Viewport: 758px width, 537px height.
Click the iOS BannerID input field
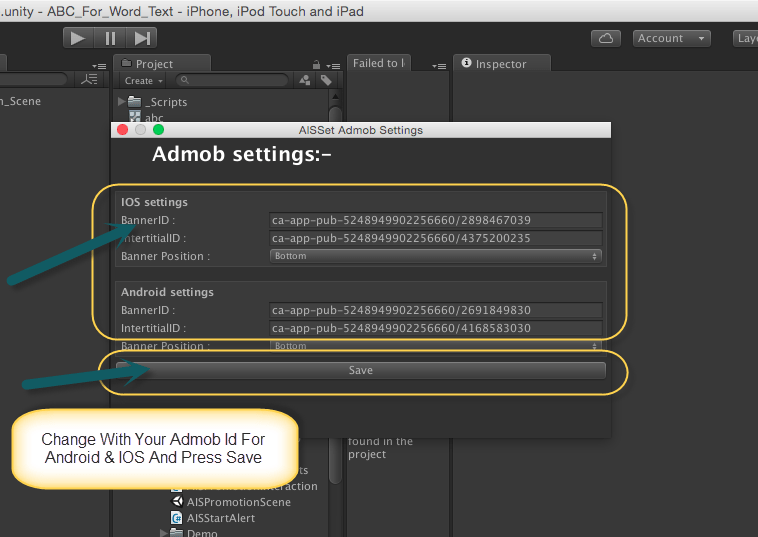pos(435,220)
